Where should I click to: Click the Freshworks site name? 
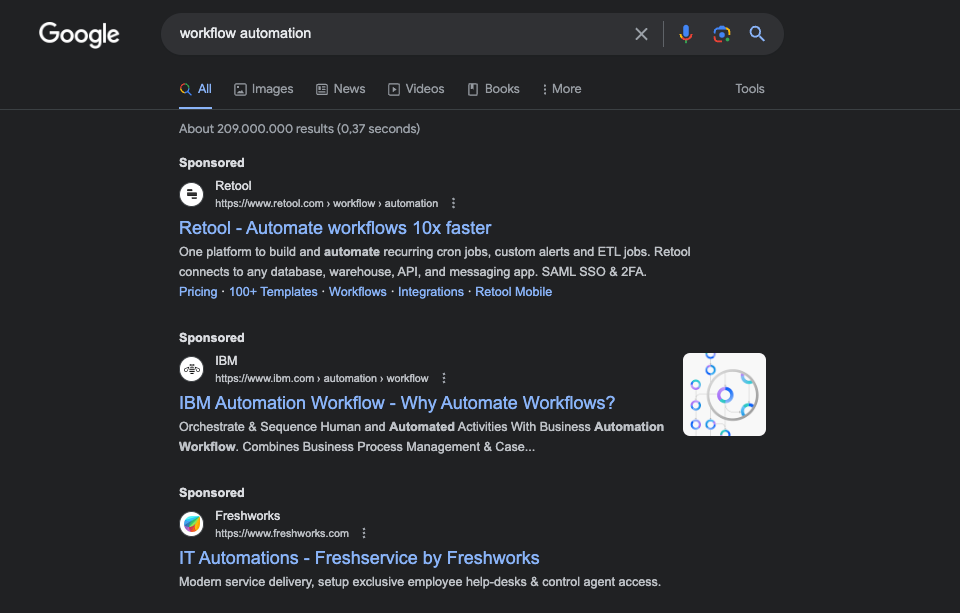click(x=247, y=516)
